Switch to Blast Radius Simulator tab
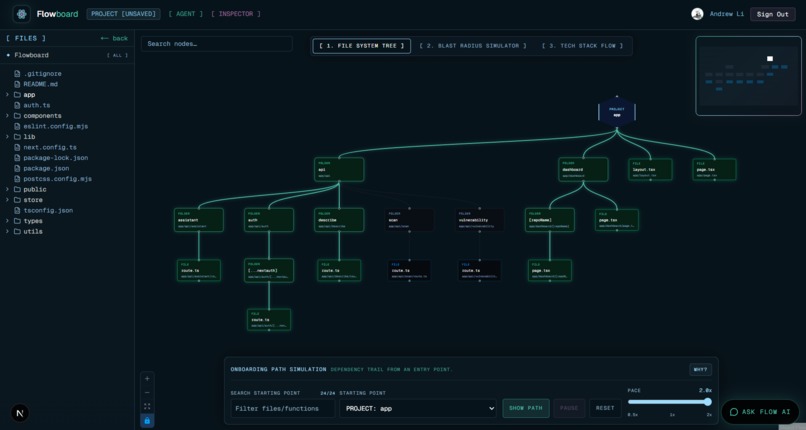This screenshot has width=806, height=430. (x=472, y=46)
